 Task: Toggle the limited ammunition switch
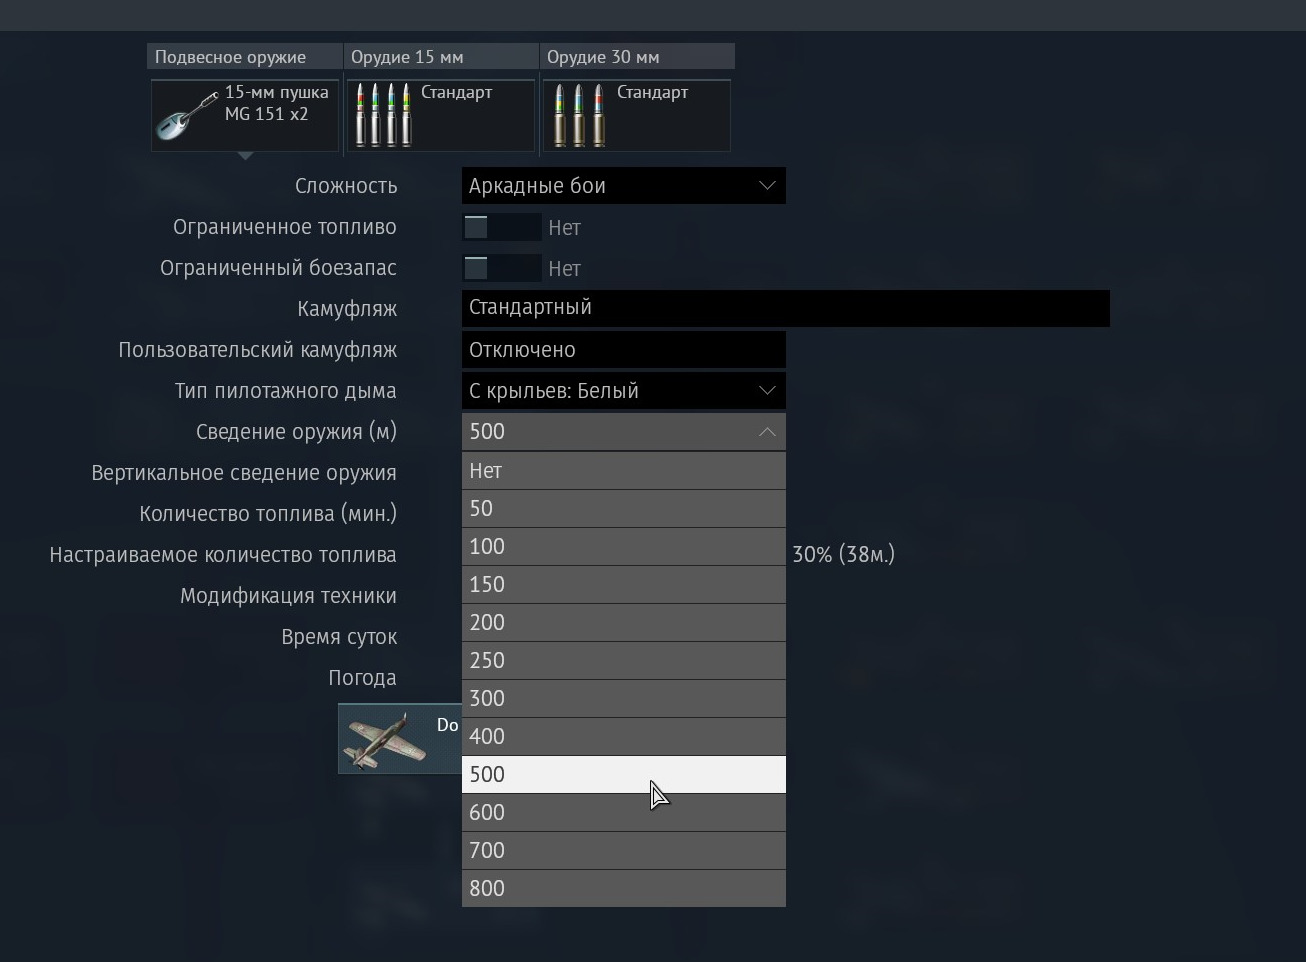coord(501,268)
